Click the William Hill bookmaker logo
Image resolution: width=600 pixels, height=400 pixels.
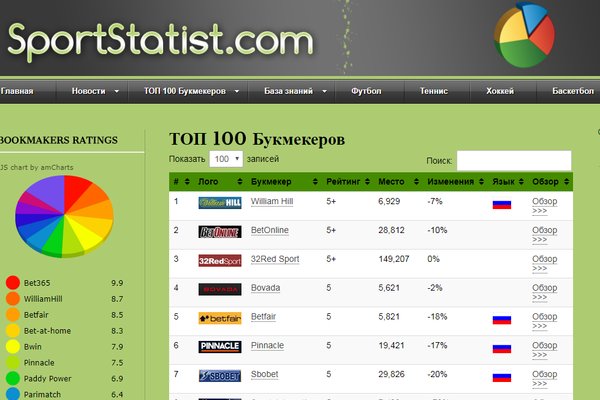click(220, 203)
